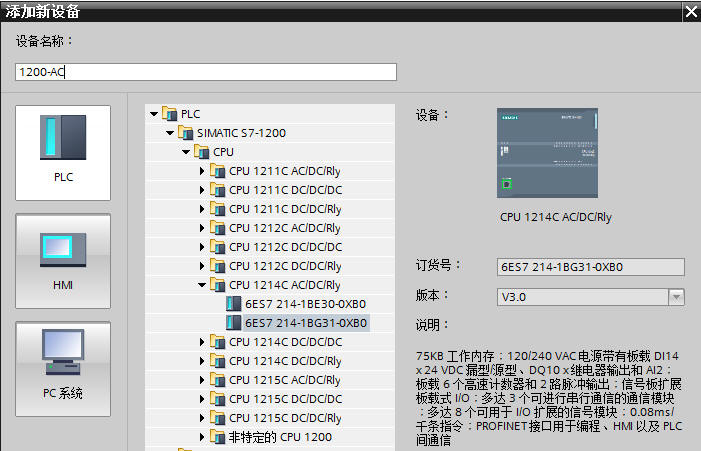Click folder icon of CPU 1211C DC/DC/Rly

(x=218, y=209)
